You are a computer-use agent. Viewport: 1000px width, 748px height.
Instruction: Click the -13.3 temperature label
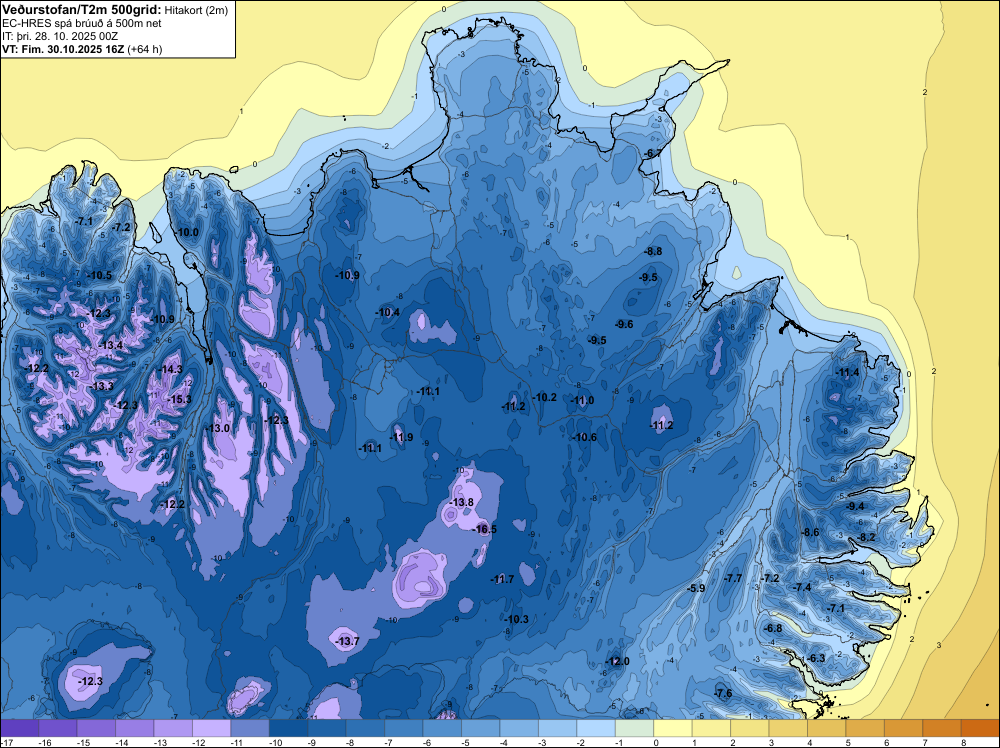[x=101, y=386]
